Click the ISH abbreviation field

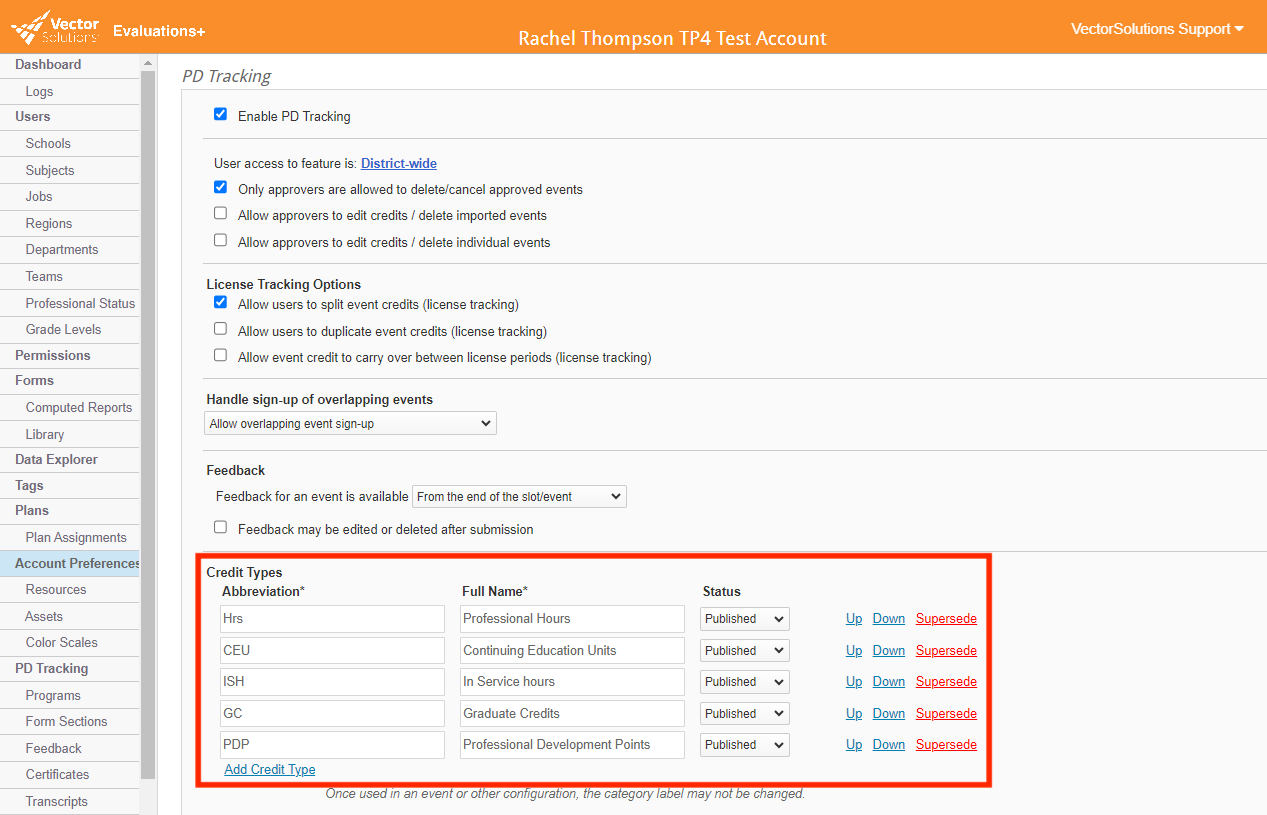click(x=332, y=682)
